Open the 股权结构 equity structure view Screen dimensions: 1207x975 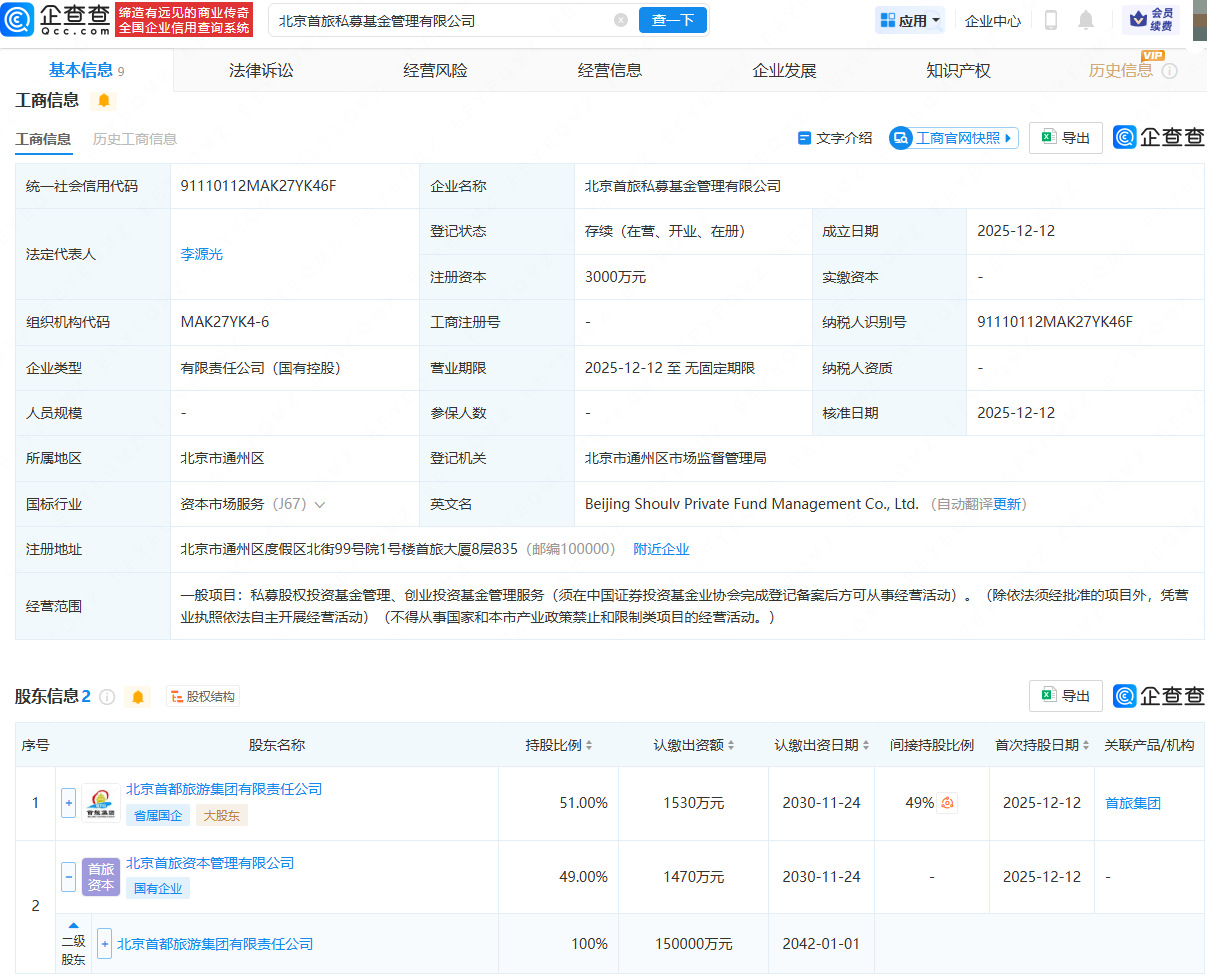(x=202, y=697)
